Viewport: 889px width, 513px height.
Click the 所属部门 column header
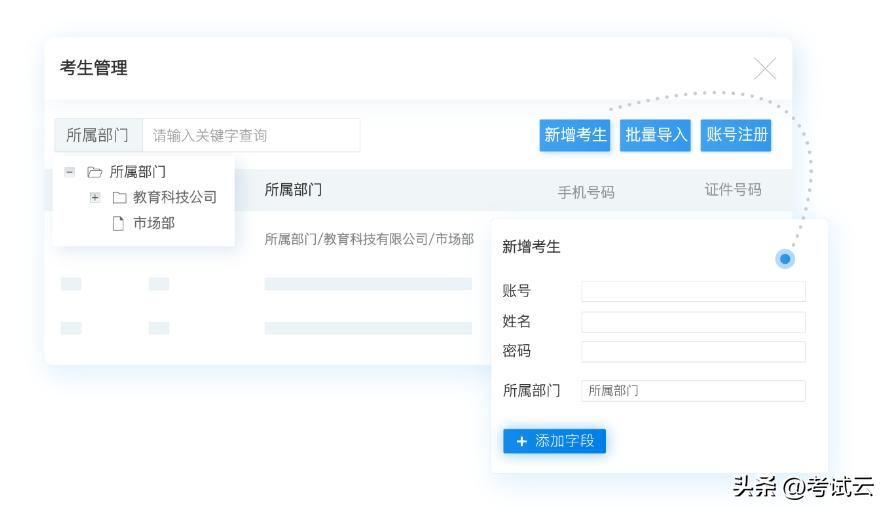tap(293, 189)
